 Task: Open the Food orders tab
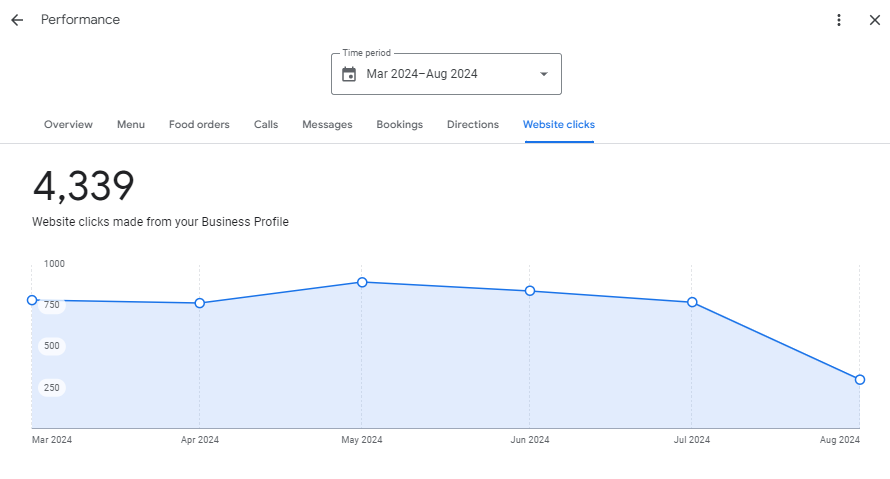[x=199, y=125]
